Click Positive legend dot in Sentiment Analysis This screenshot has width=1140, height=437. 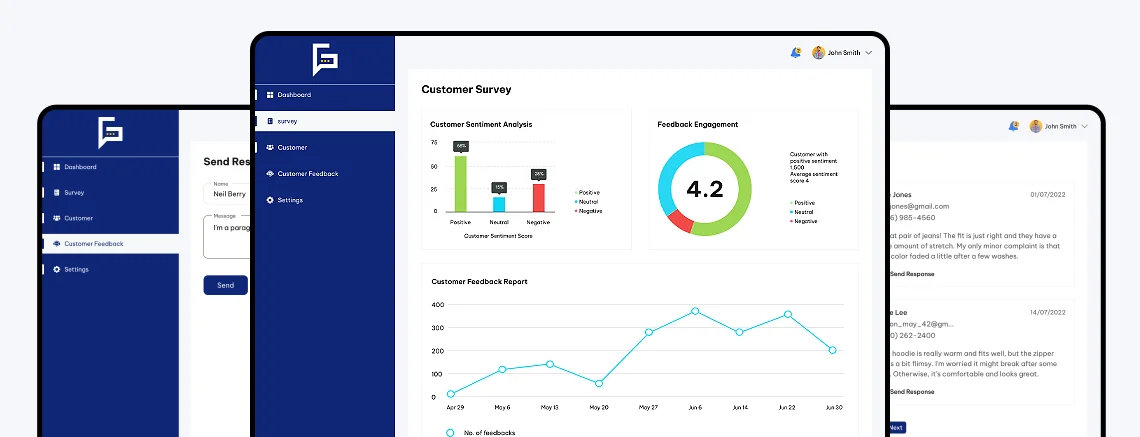coord(576,193)
